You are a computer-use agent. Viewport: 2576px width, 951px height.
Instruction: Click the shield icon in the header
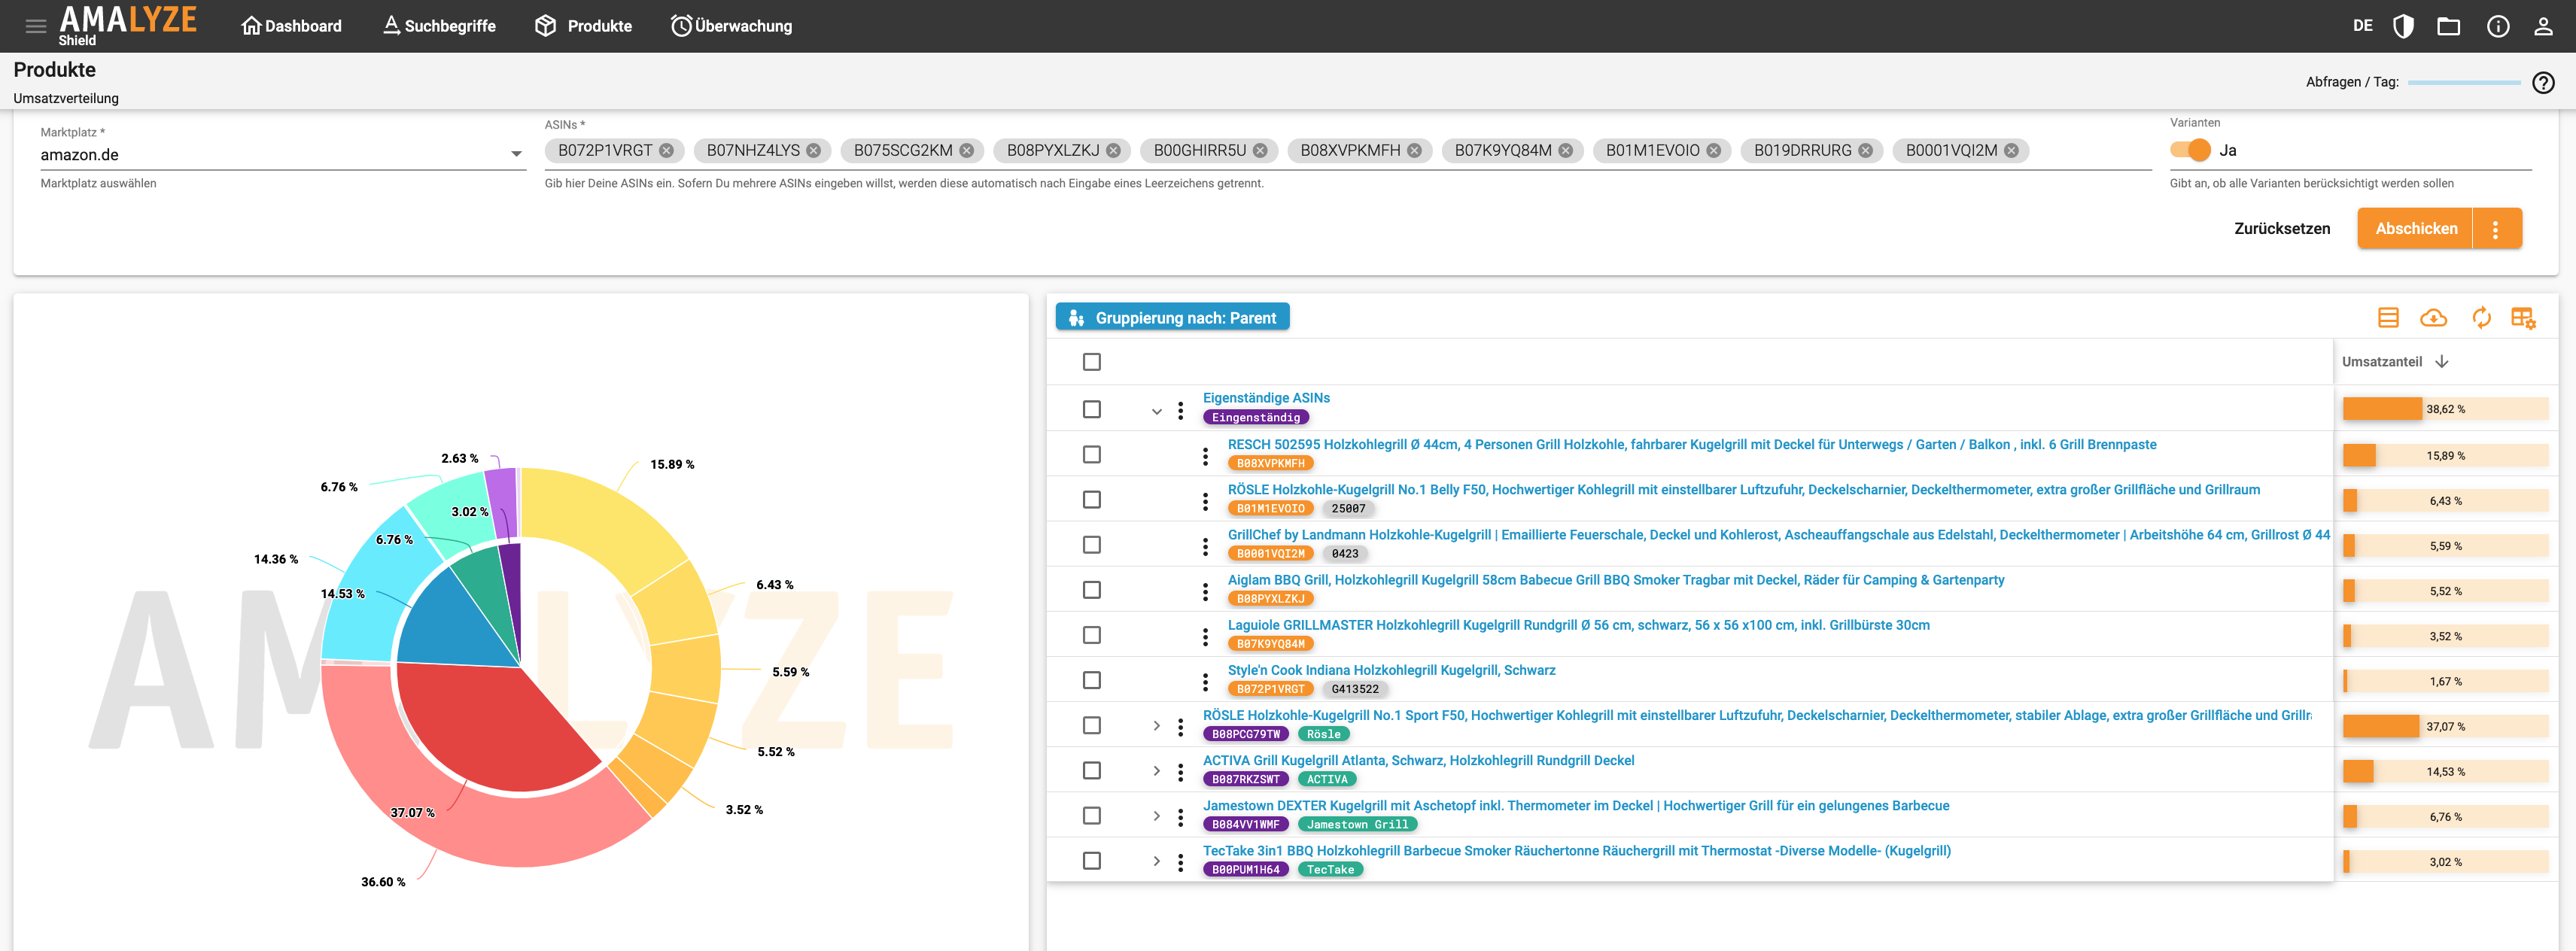tap(2403, 26)
